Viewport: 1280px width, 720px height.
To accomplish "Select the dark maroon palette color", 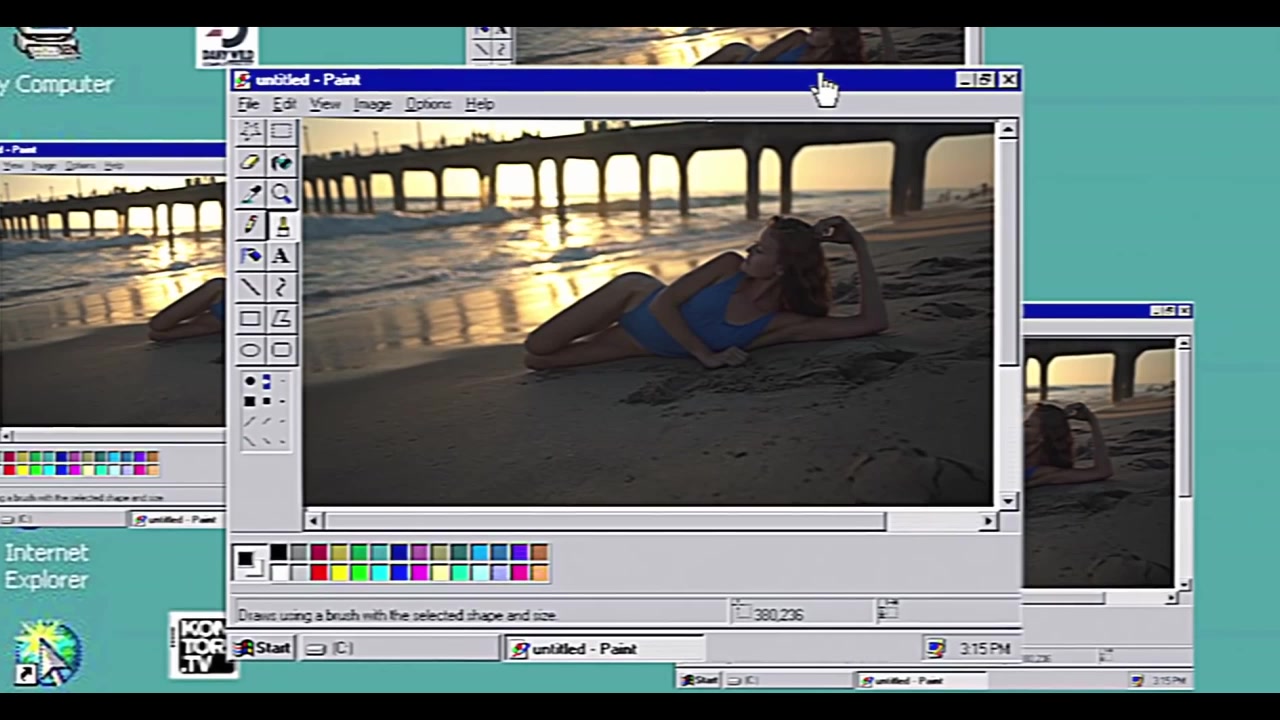I will pyautogui.click(x=319, y=552).
